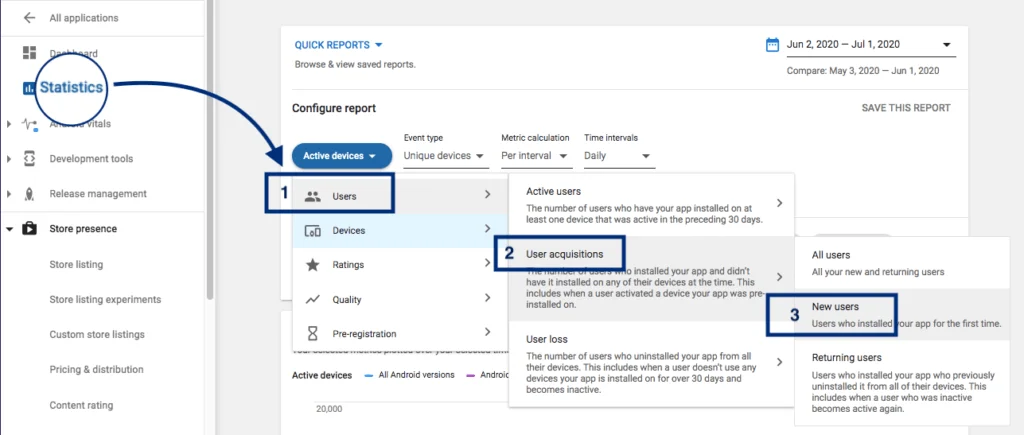Open Pricing & distribution in the sidebar

click(x=96, y=369)
